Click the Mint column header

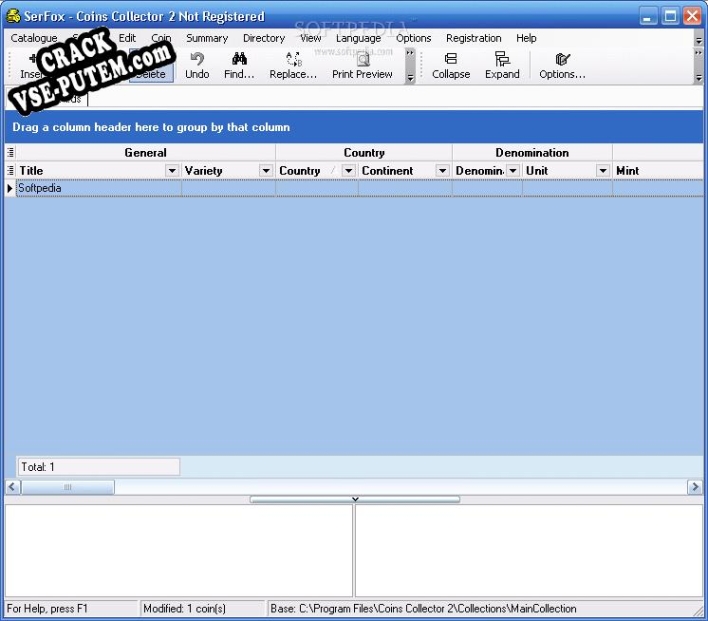pyautogui.click(x=657, y=171)
